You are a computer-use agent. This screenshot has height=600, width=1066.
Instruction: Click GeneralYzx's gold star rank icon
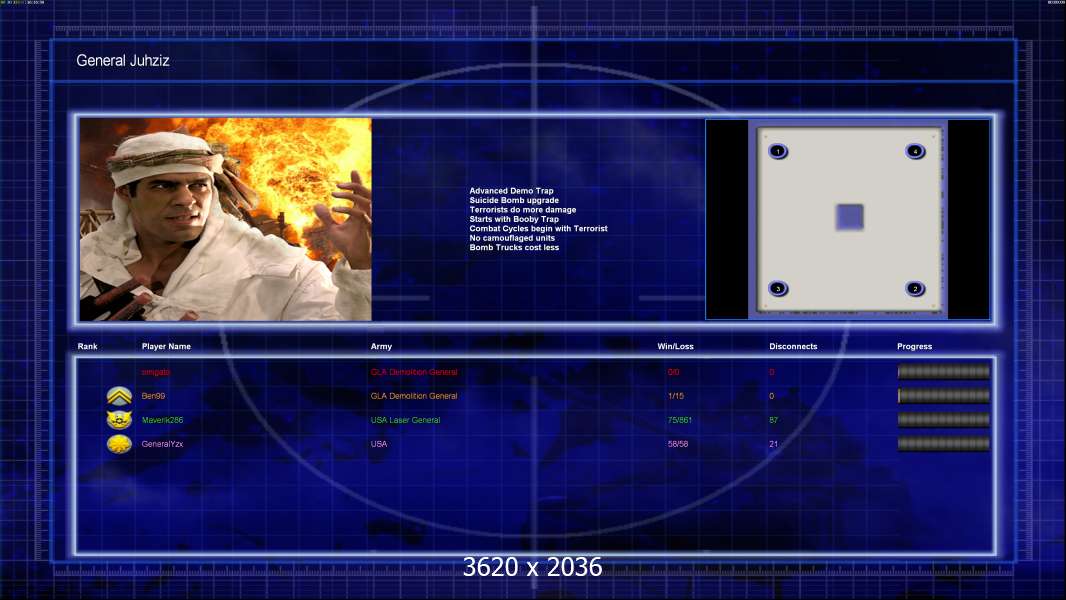(119, 444)
